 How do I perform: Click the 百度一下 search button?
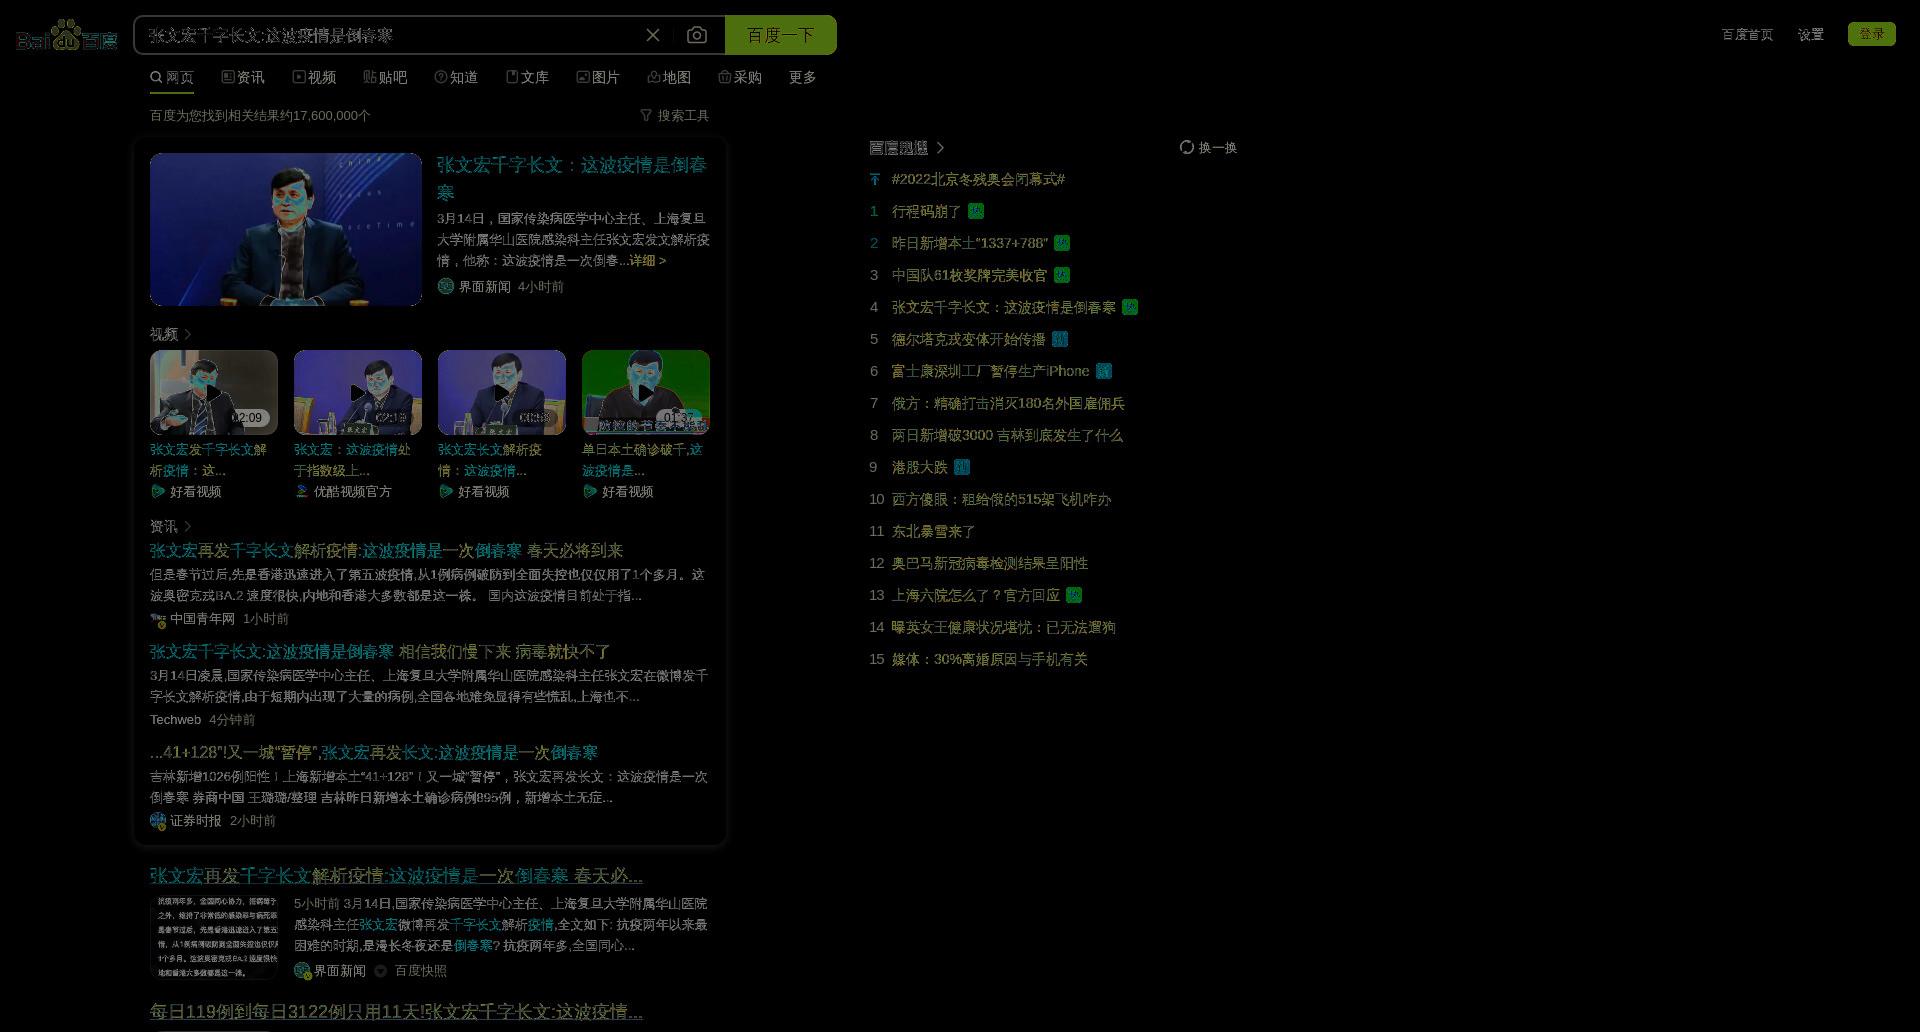tap(780, 35)
